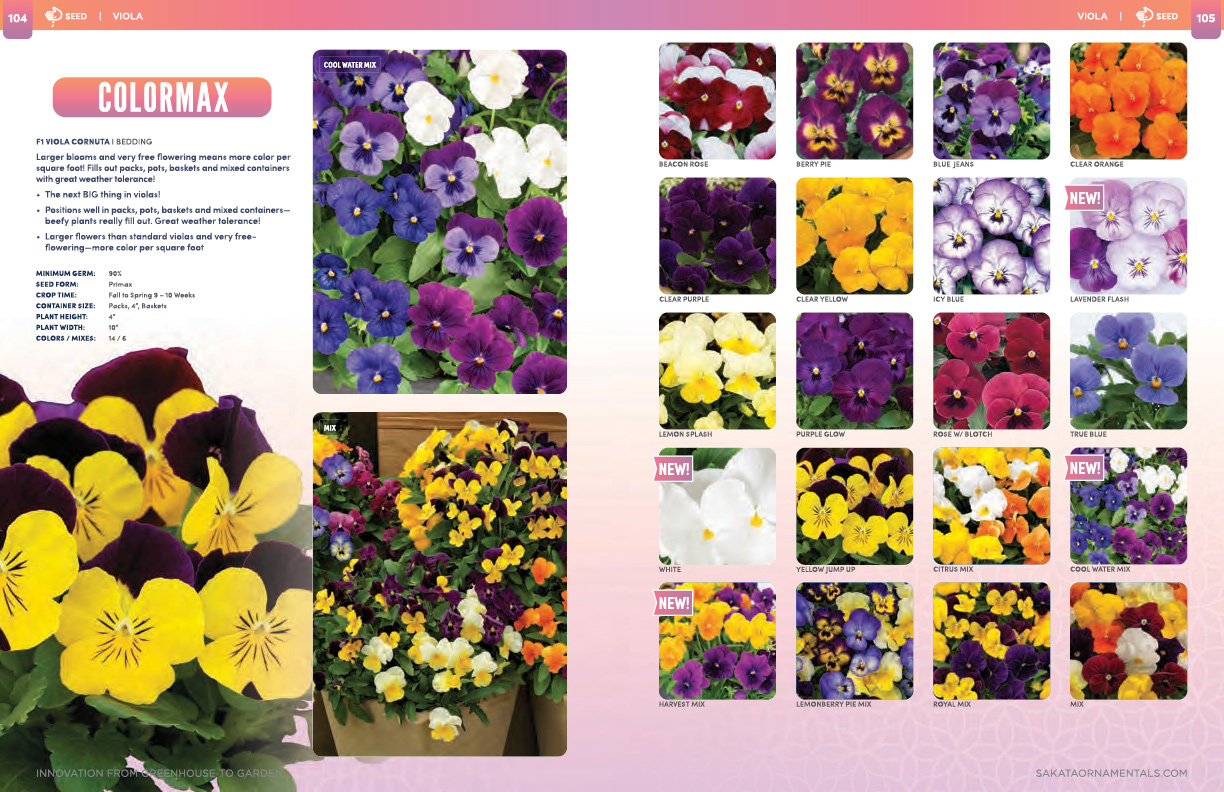Select the Berry Pie flower photo
This screenshot has height=792, width=1224.
point(854,100)
